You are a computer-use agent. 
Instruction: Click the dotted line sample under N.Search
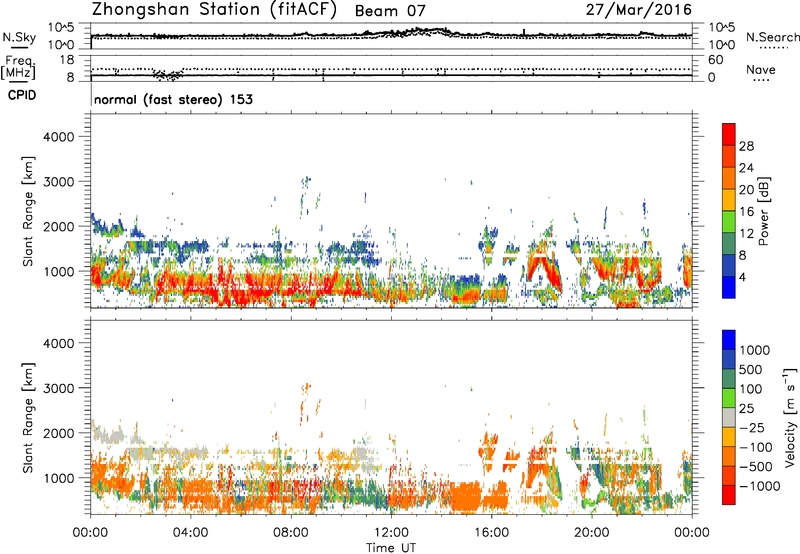[x=774, y=48]
